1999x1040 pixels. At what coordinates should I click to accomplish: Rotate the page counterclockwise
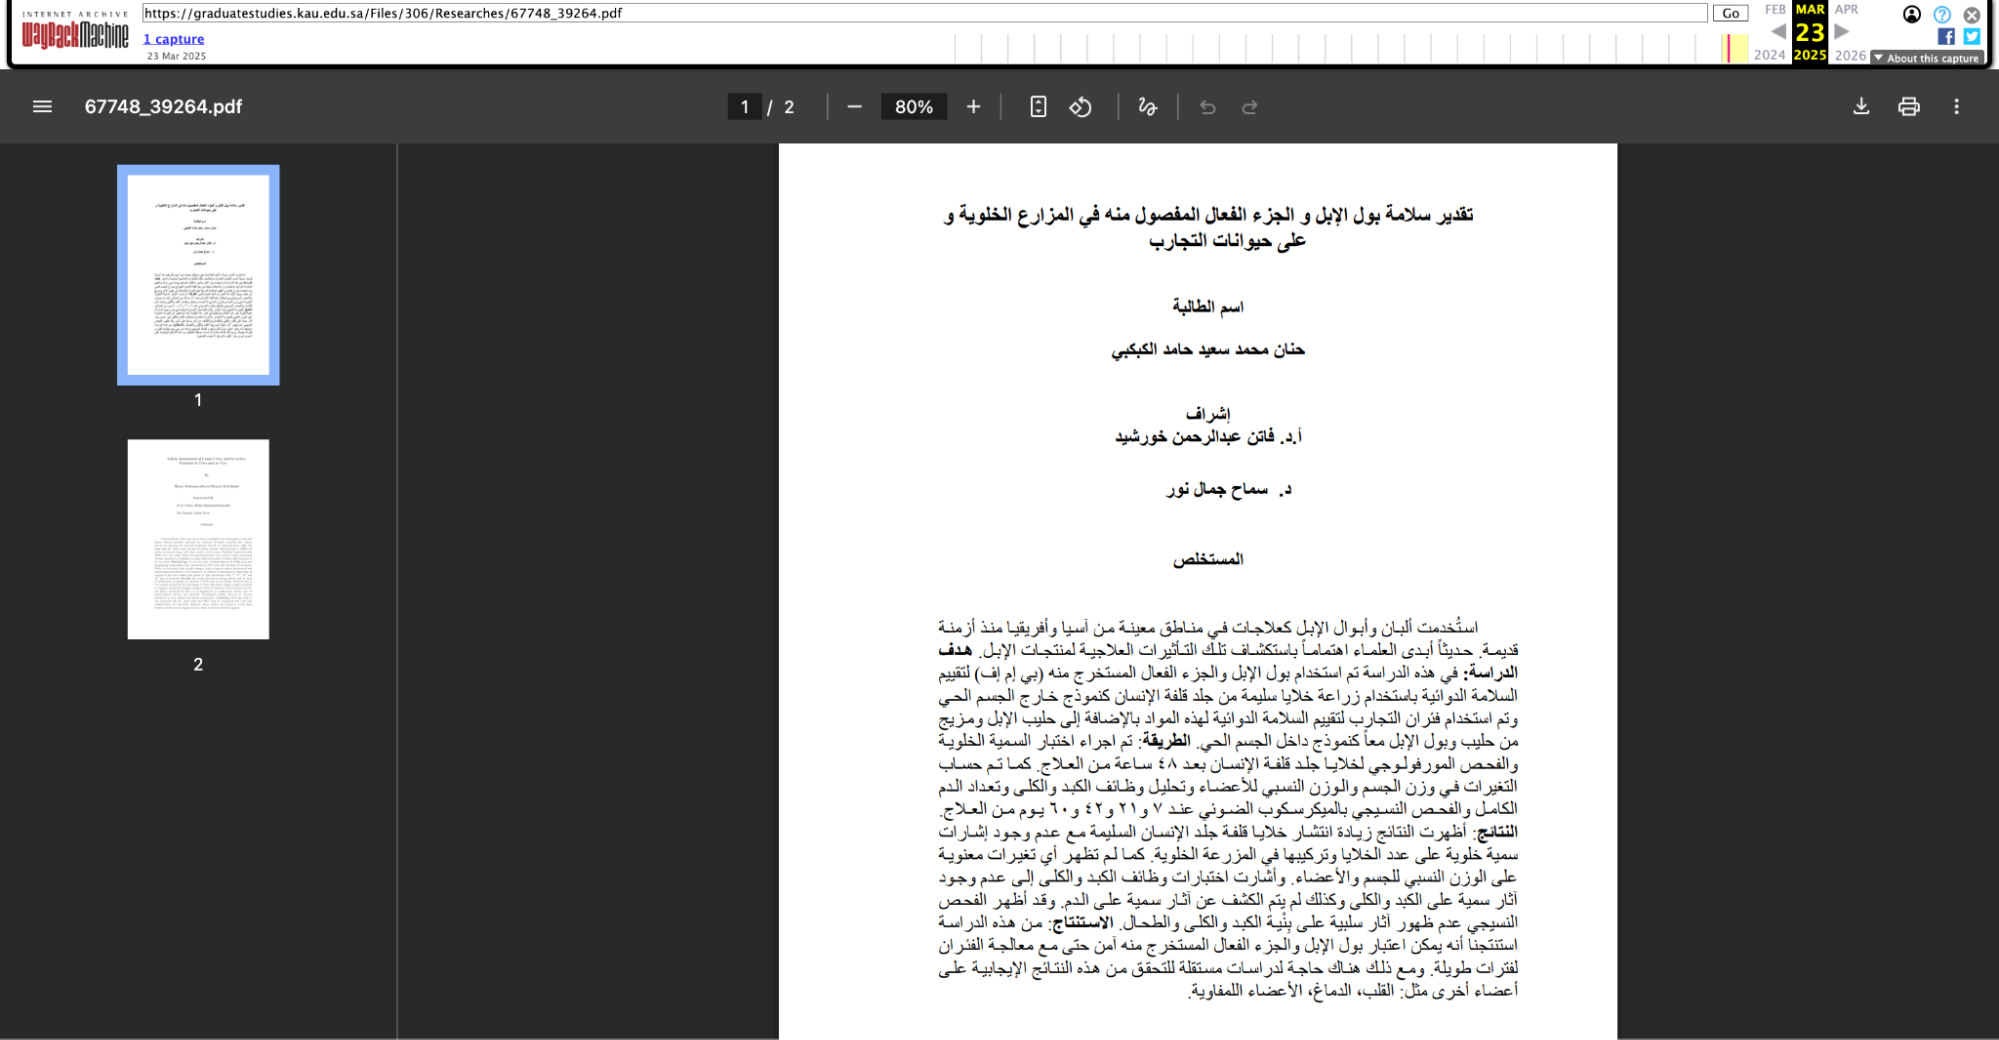1081,106
